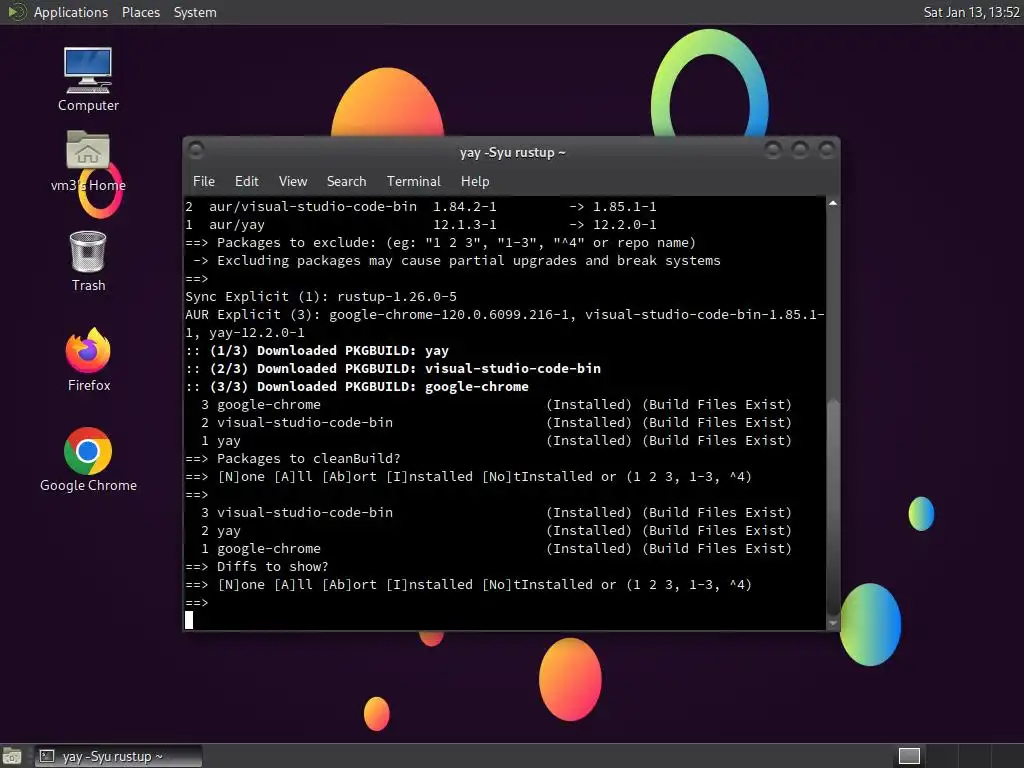Click the 'aur/yay 12.1.3-1' line
Screen dimensions: 1024x768
421,225
